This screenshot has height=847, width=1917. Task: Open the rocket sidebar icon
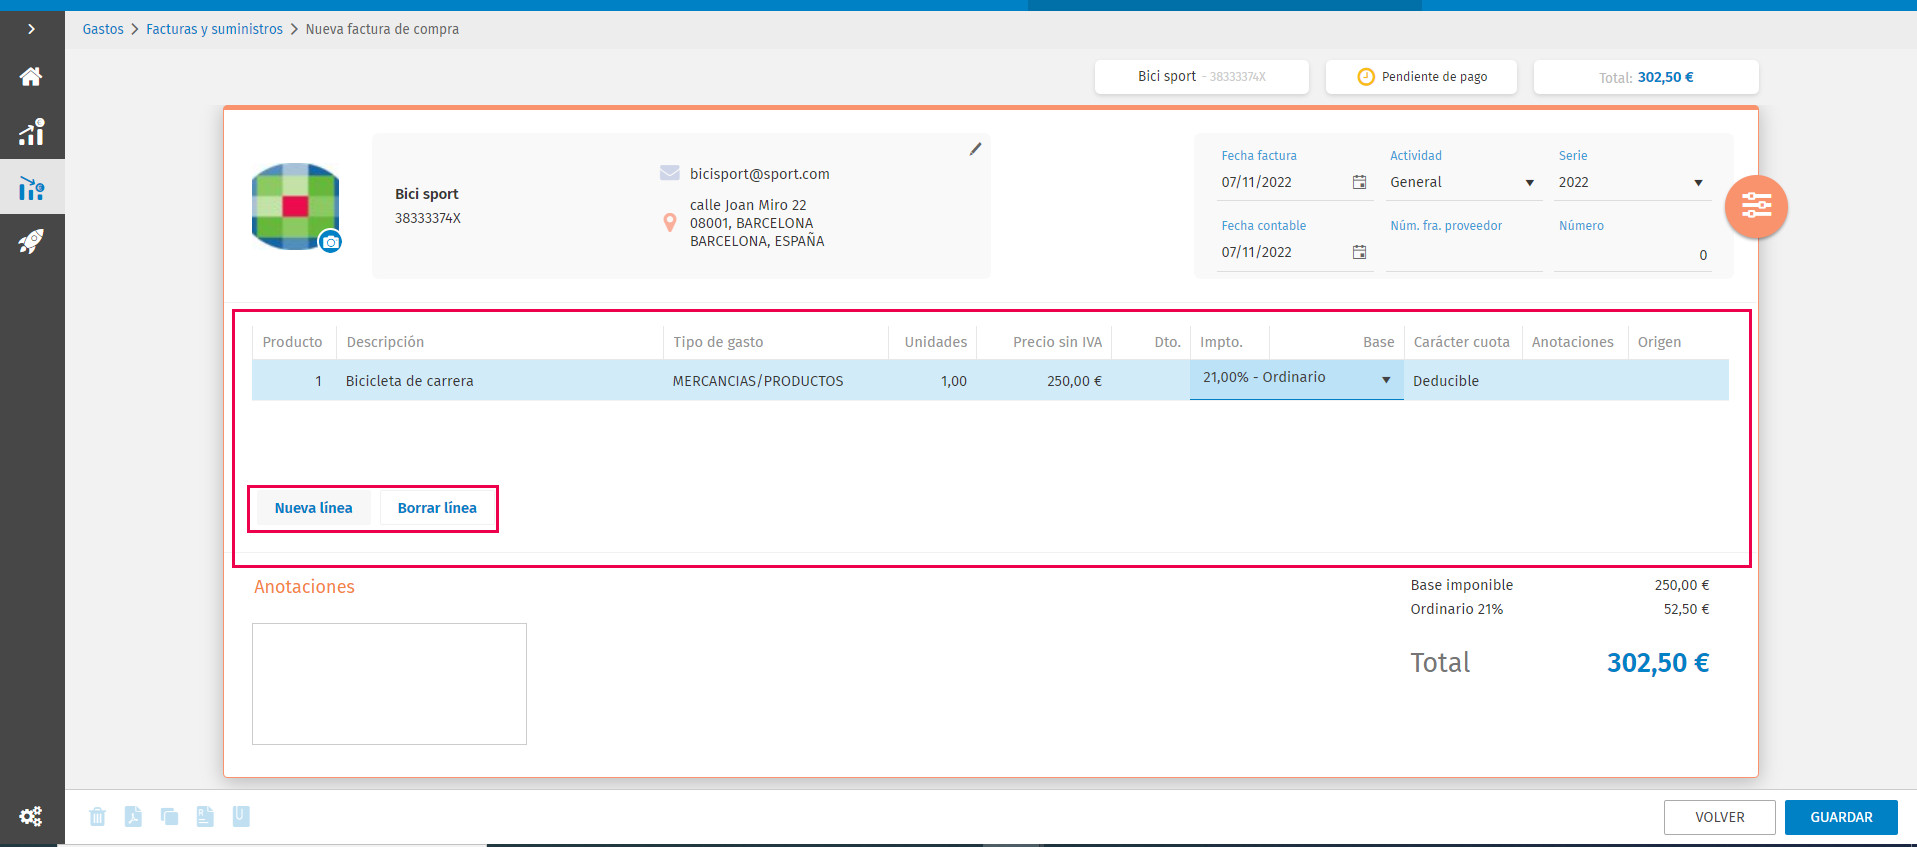31,241
